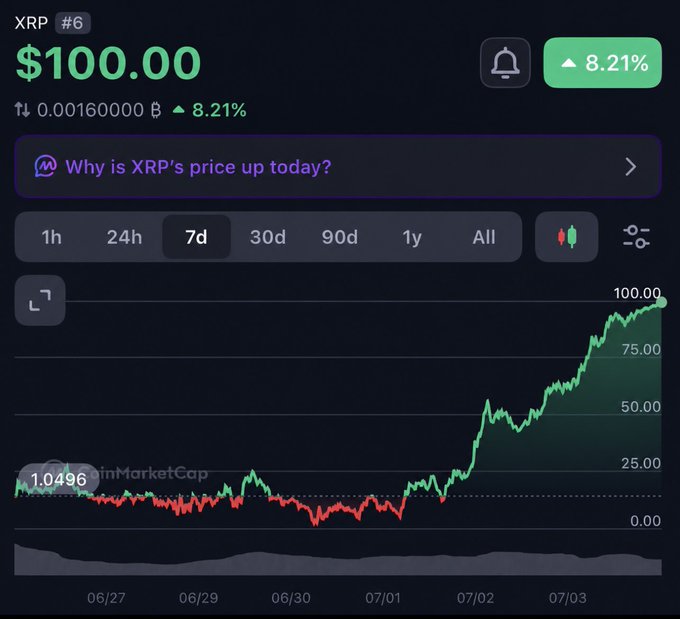Tap the 100.00 axis price label
Image resolution: width=680 pixels, height=619 pixels.
[x=637, y=293]
